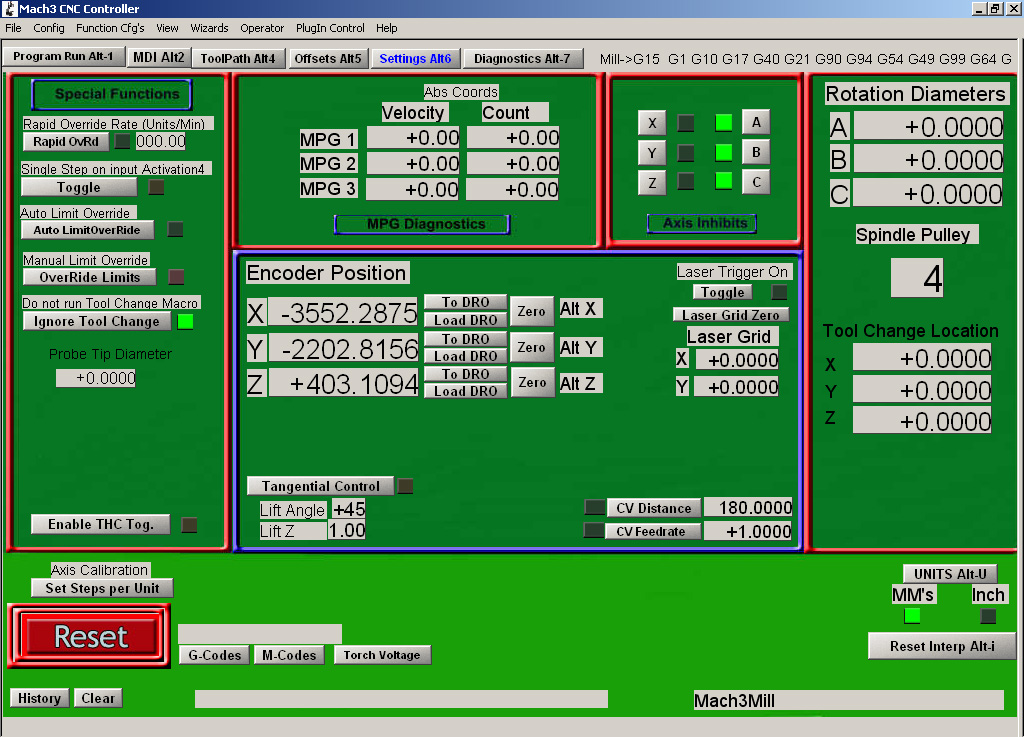The image size is (1024, 737).
Task: Click the Auto LimitOverRide button
Action: [x=88, y=230]
